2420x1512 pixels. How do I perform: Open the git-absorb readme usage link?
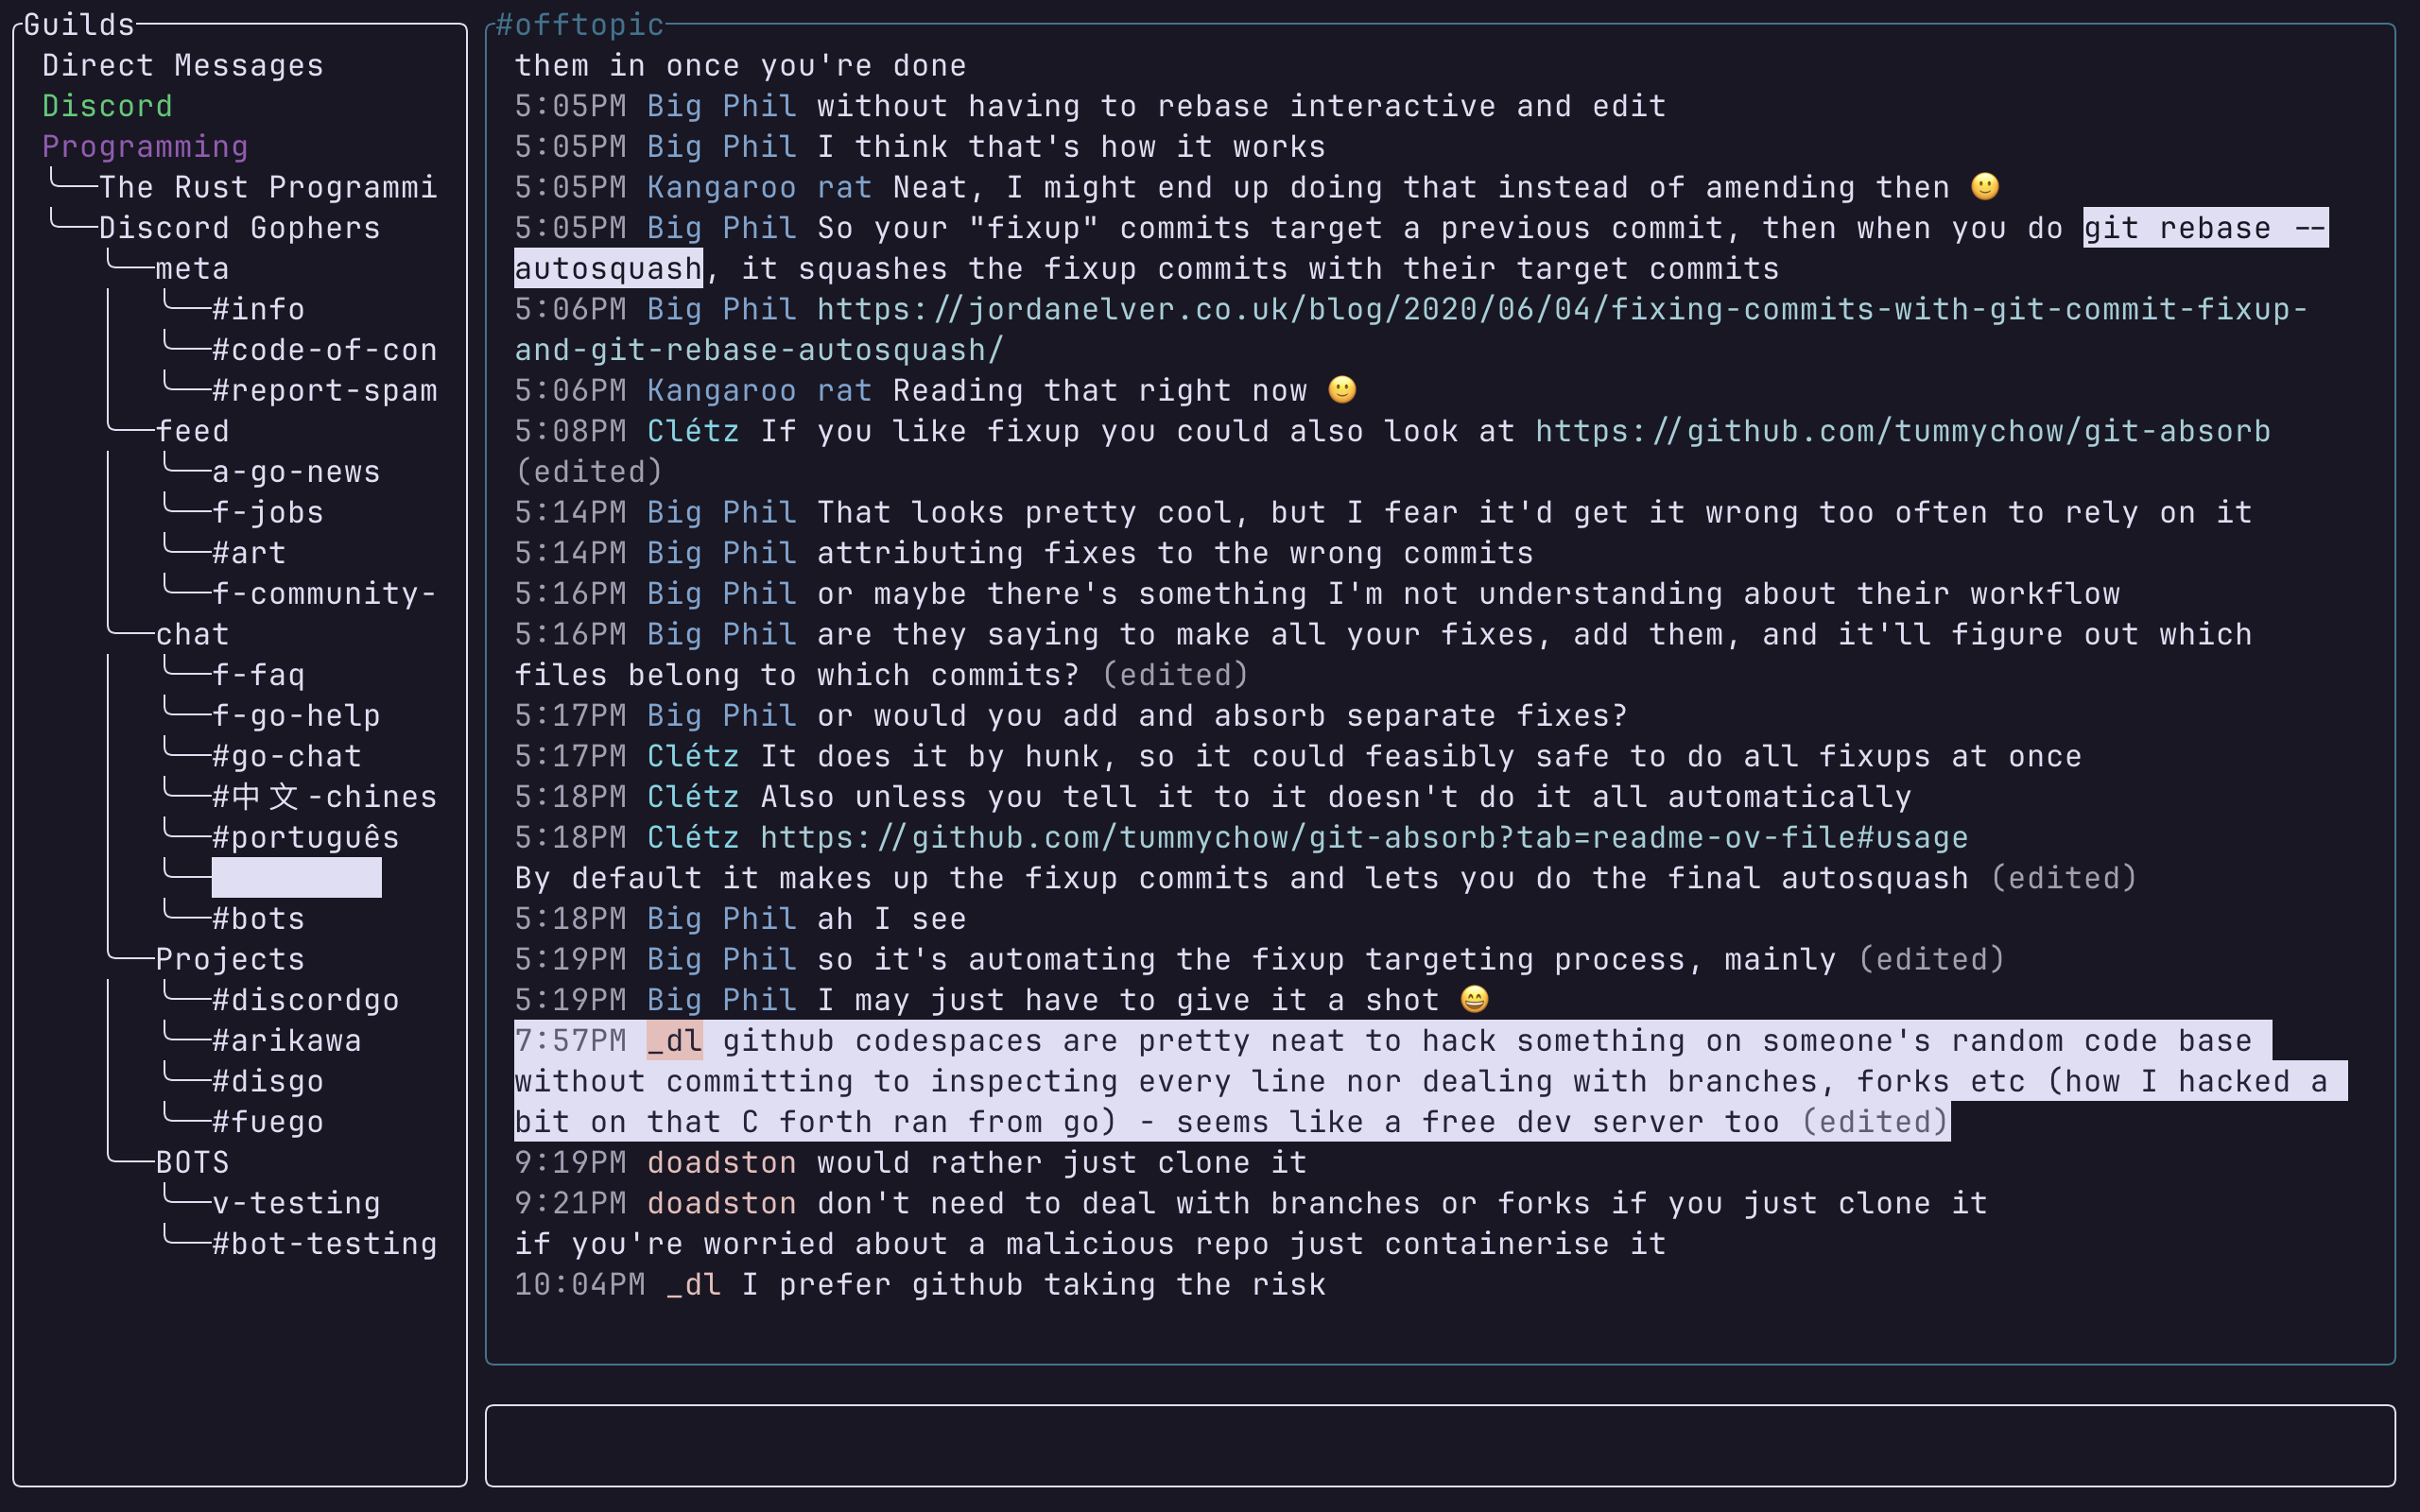tap(1364, 838)
